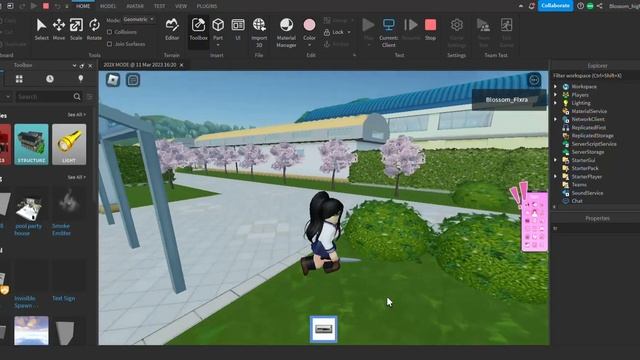This screenshot has width=640, height=360.
Task: Select ServerScriptService in Explorer
Action: pos(593,144)
